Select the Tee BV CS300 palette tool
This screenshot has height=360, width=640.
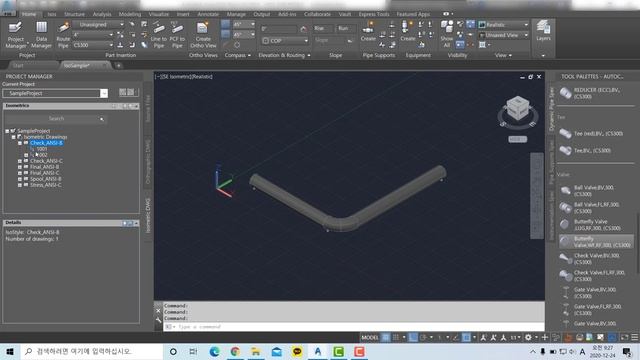coord(595,150)
